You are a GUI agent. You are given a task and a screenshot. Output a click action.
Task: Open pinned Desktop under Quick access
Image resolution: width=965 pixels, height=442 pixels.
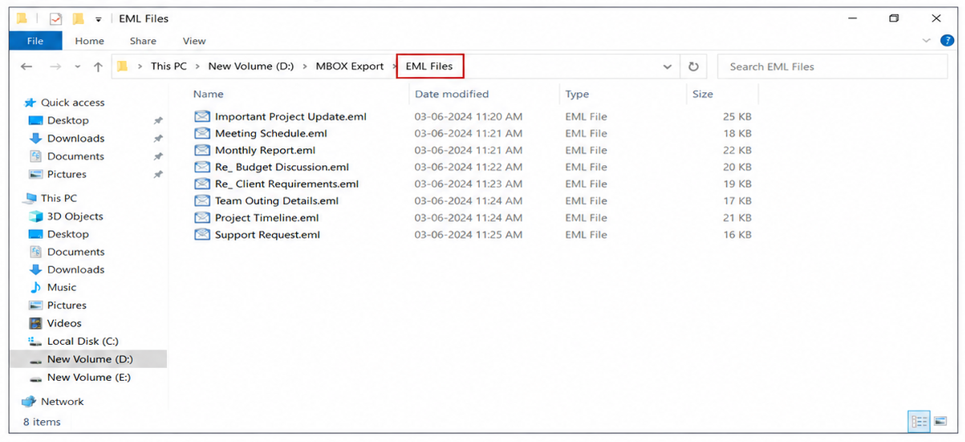68,121
